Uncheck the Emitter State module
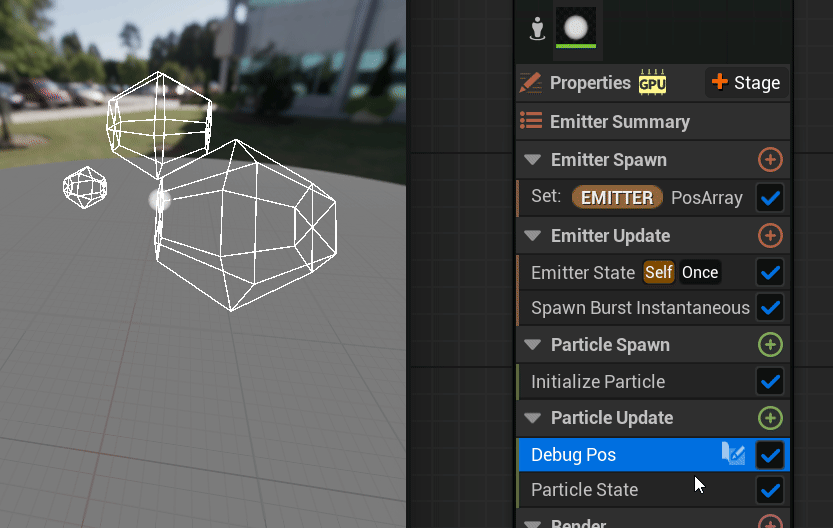The image size is (833, 528). coord(770,273)
